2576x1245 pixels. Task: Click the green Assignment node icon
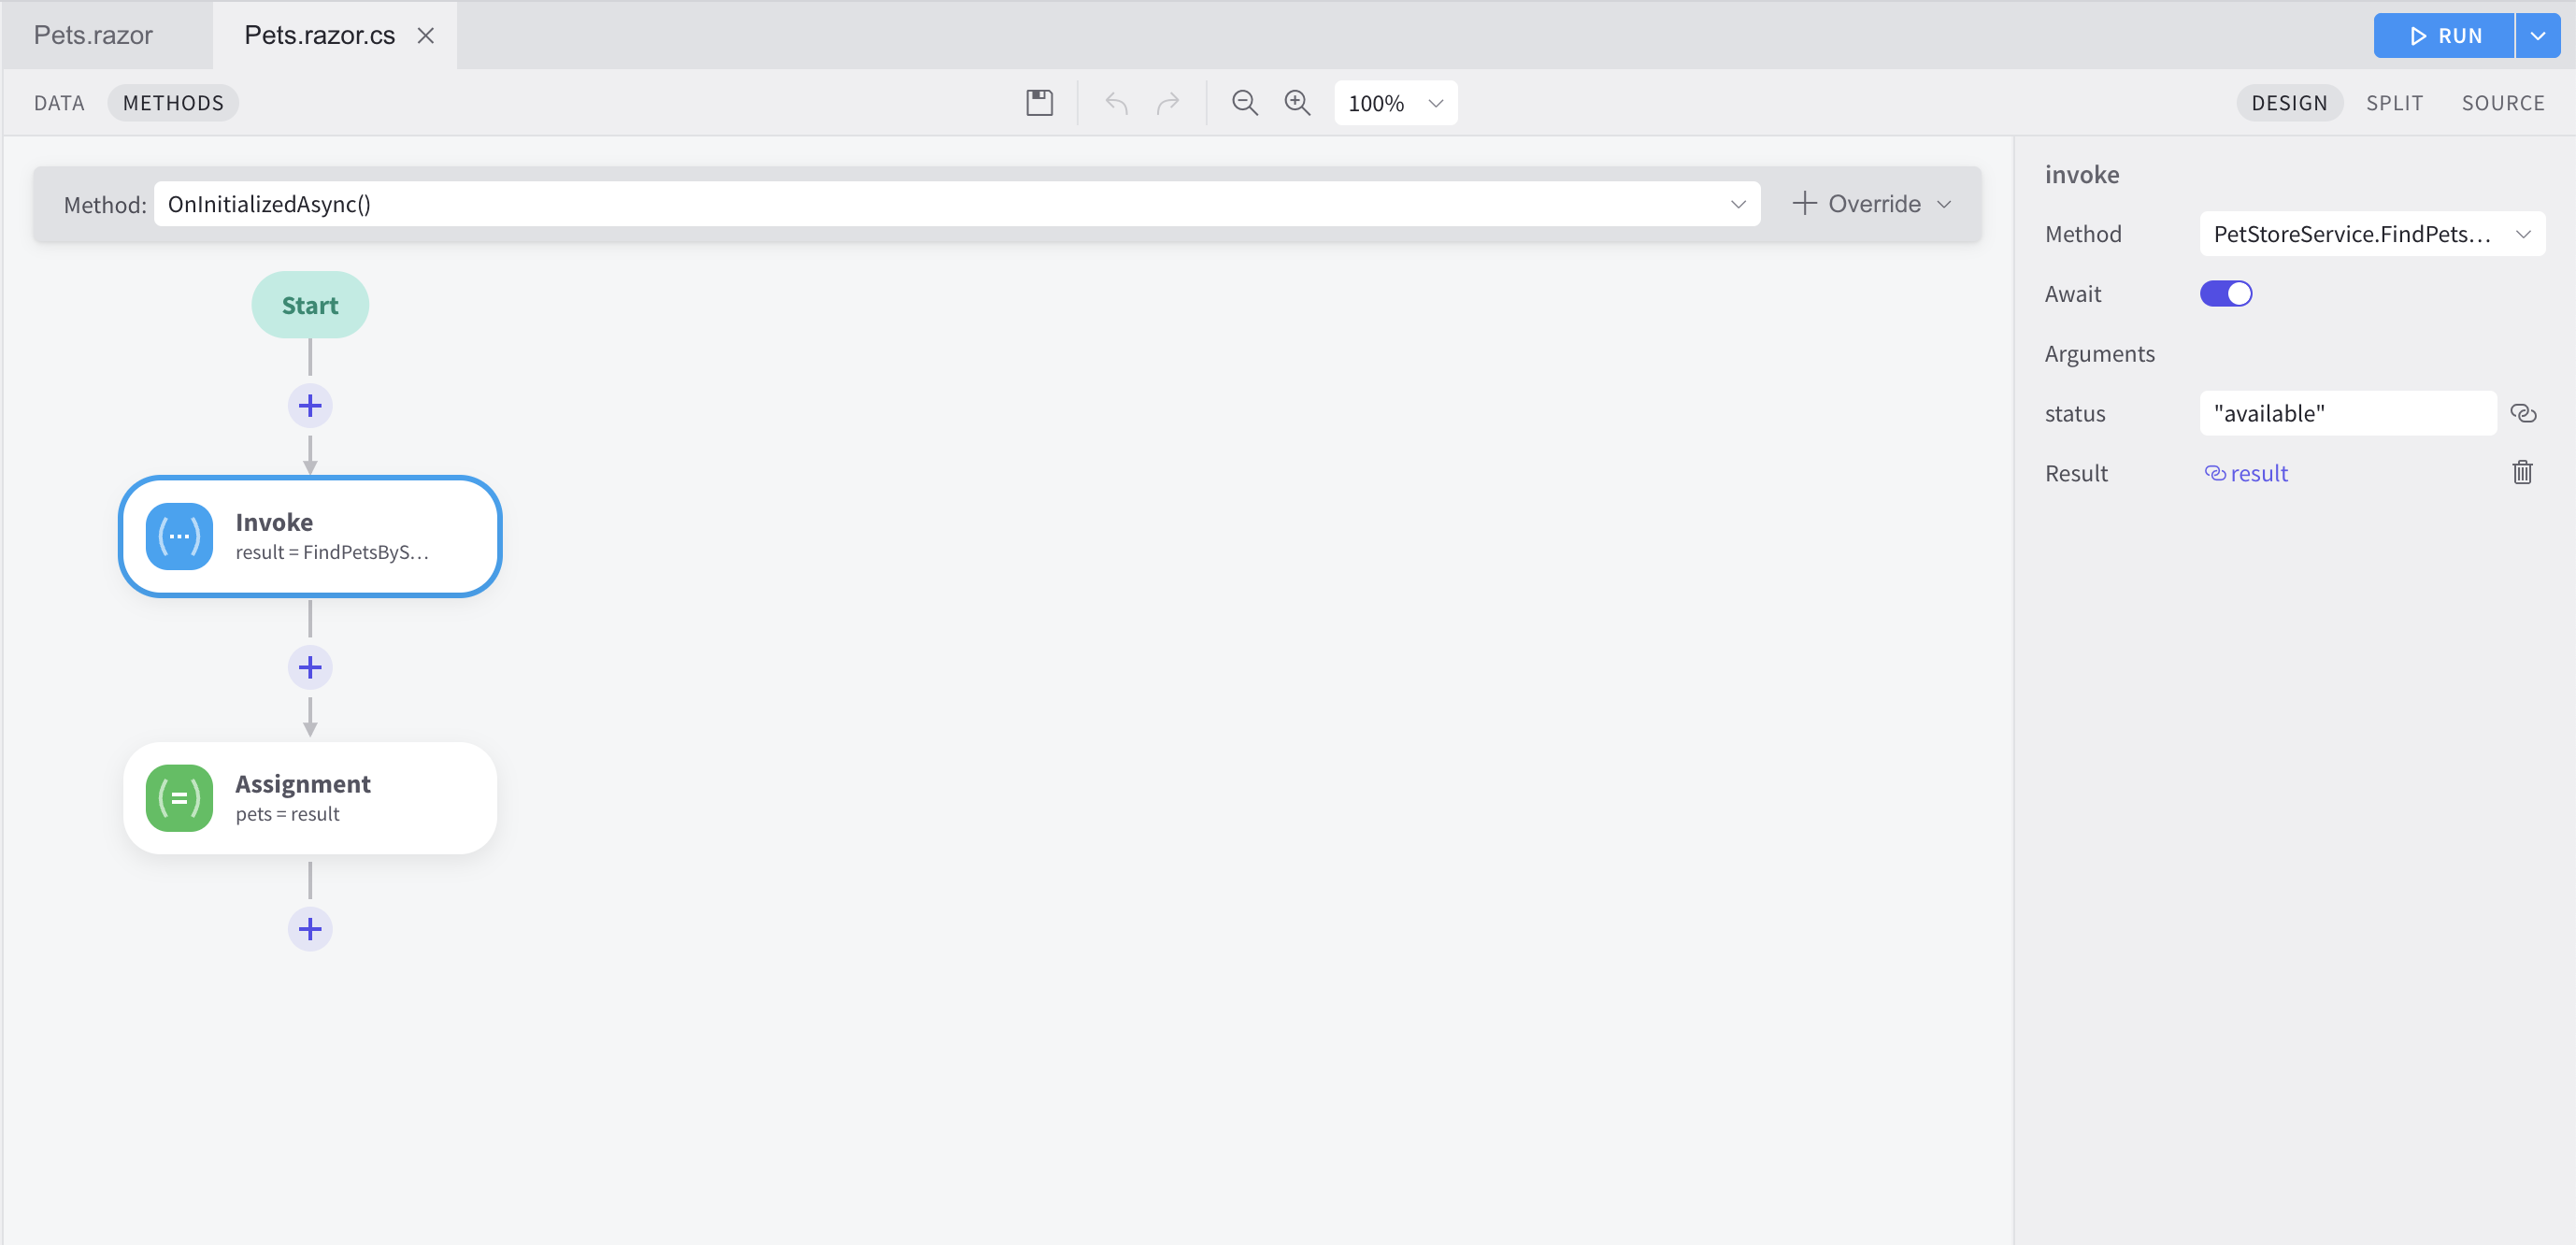tap(179, 798)
